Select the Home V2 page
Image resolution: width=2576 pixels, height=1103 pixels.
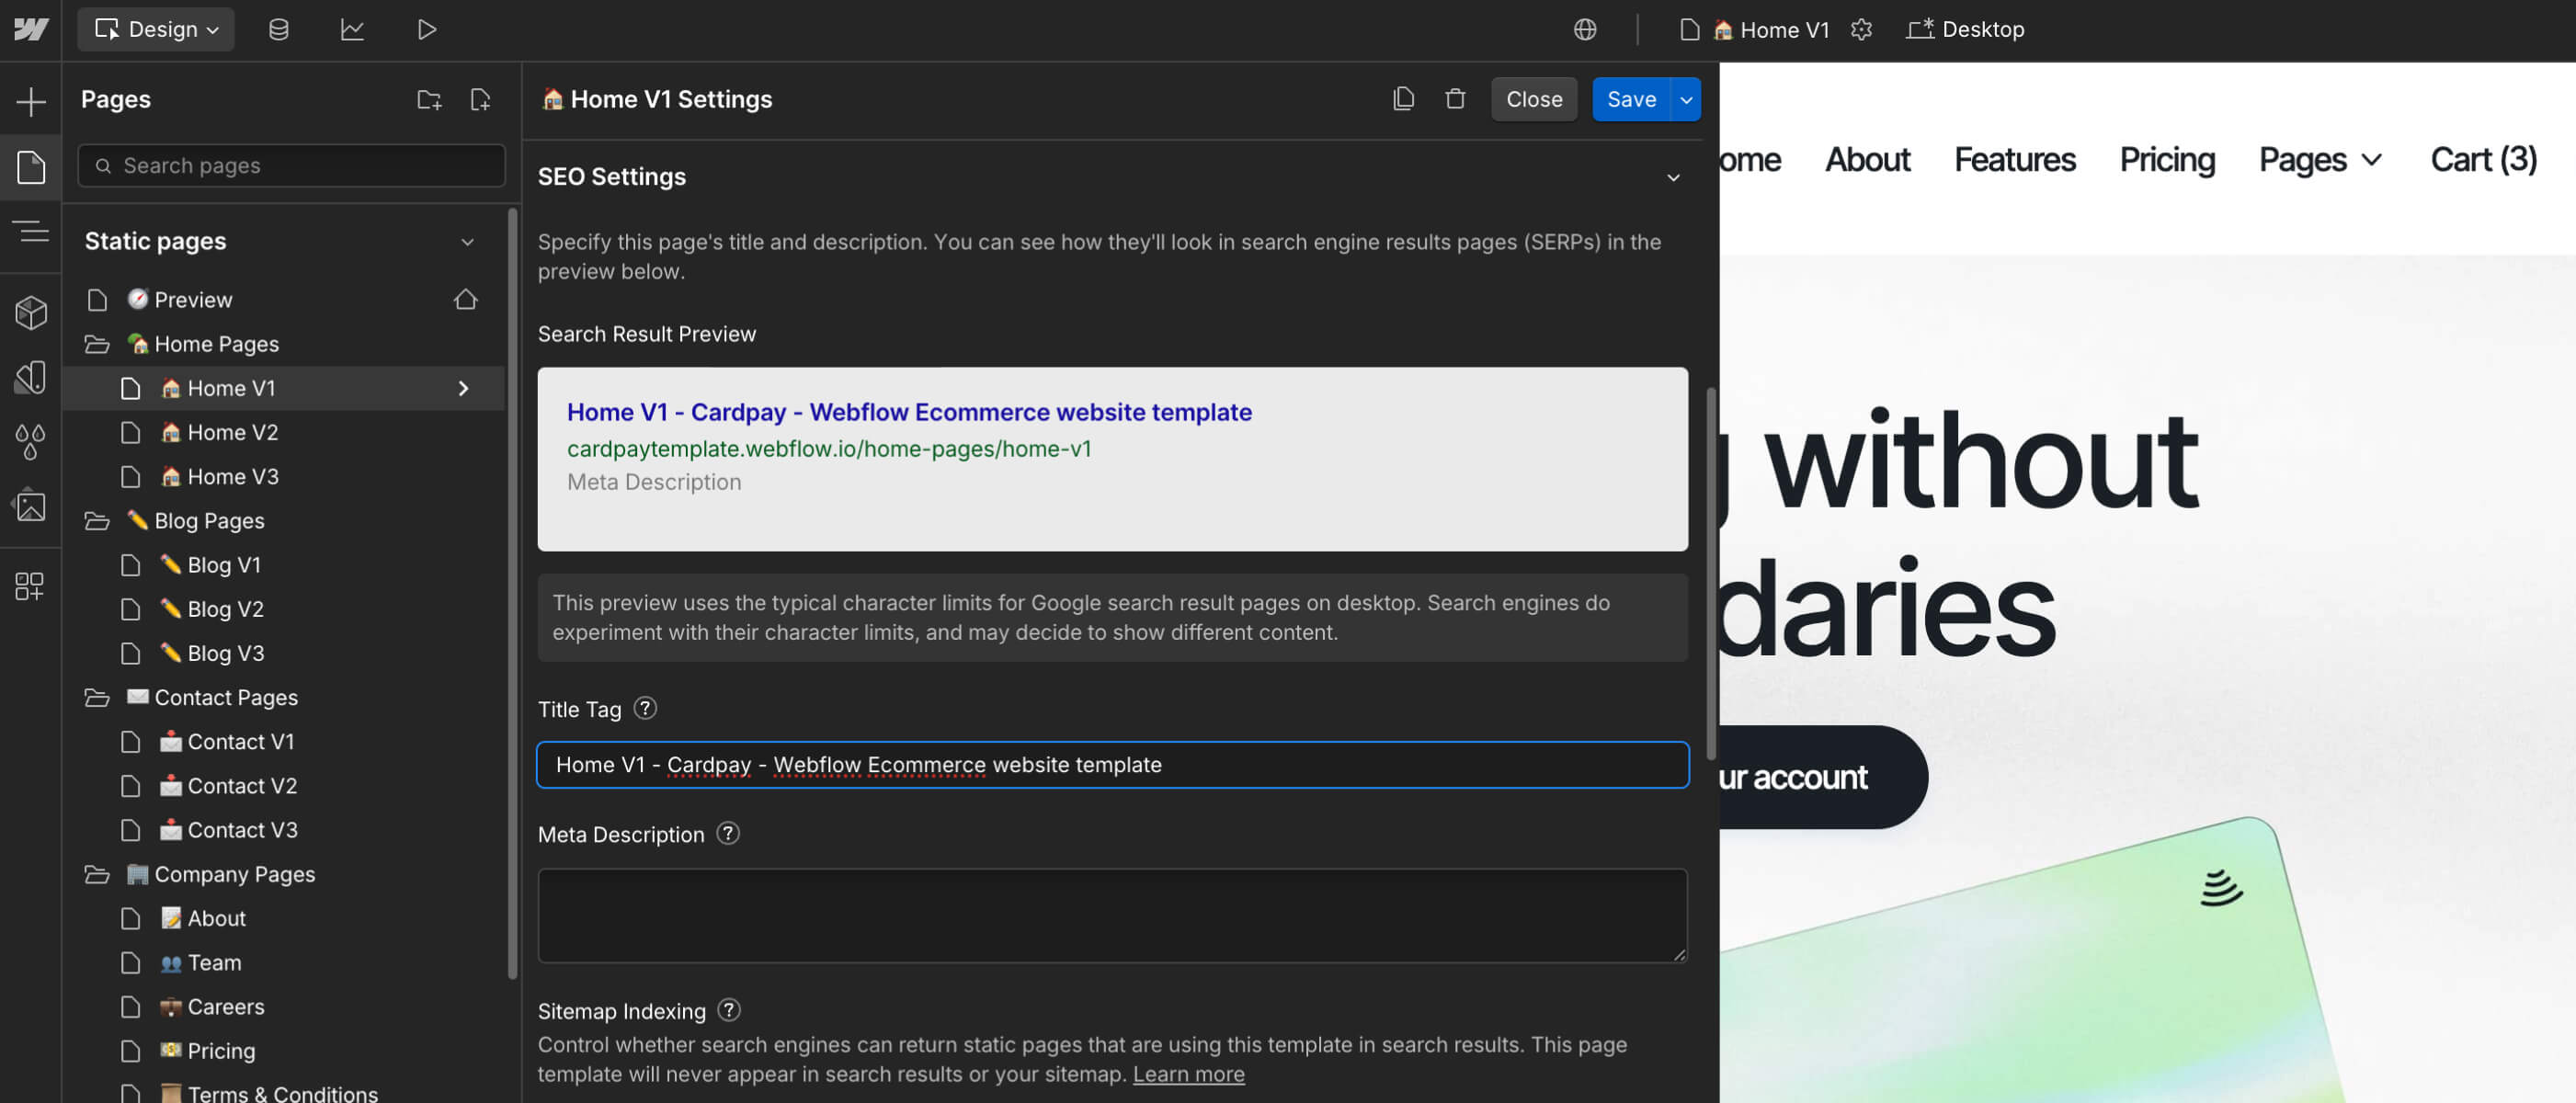tap(232, 432)
